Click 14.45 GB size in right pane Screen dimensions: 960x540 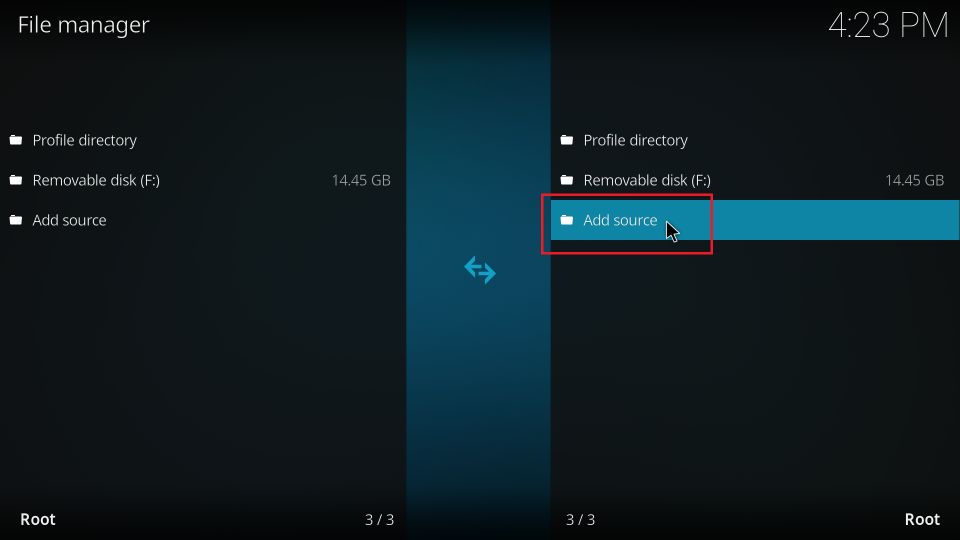coord(915,180)
